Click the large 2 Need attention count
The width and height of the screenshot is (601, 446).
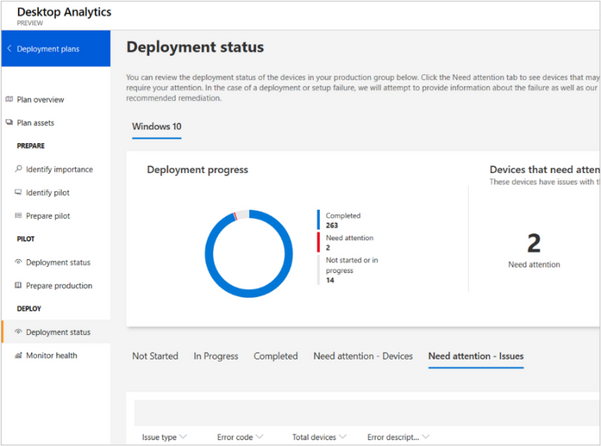[534, 243]
